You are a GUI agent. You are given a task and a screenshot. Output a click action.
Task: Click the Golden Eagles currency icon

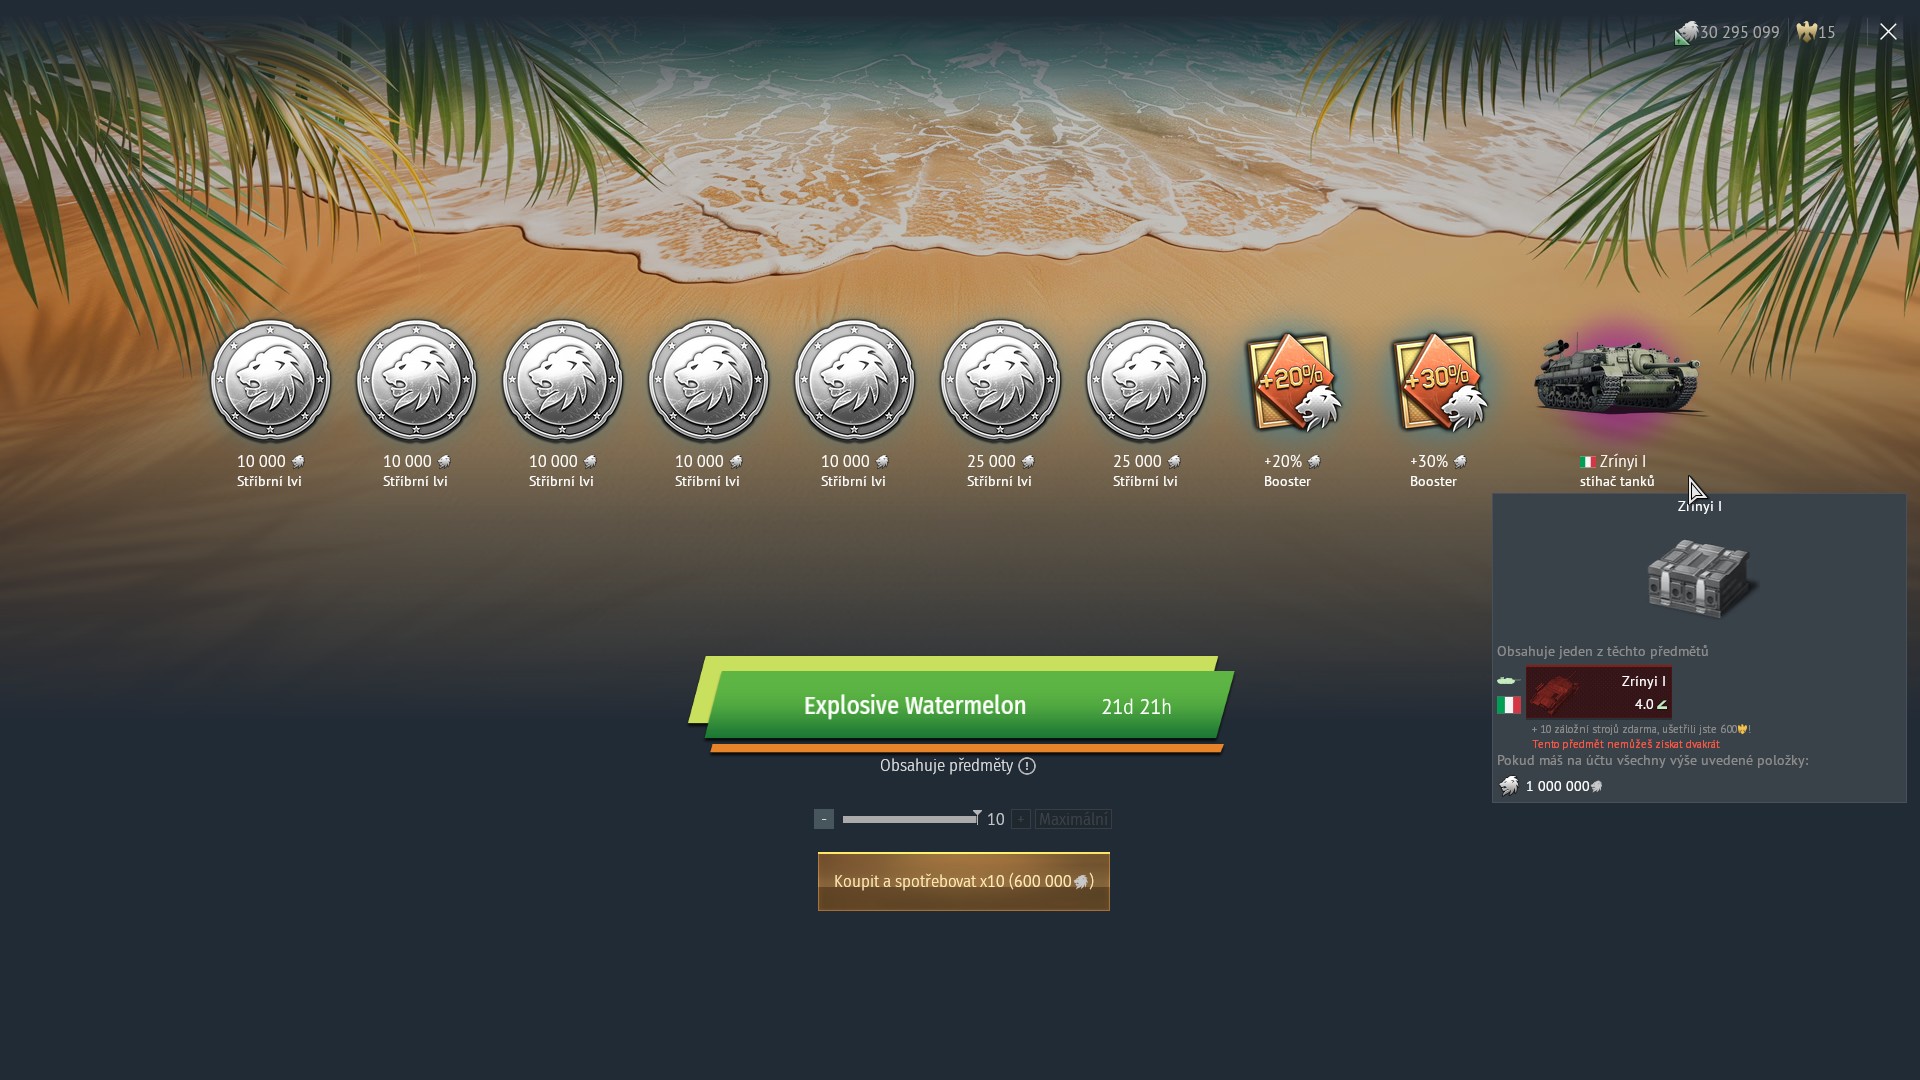click(1806, 32)
